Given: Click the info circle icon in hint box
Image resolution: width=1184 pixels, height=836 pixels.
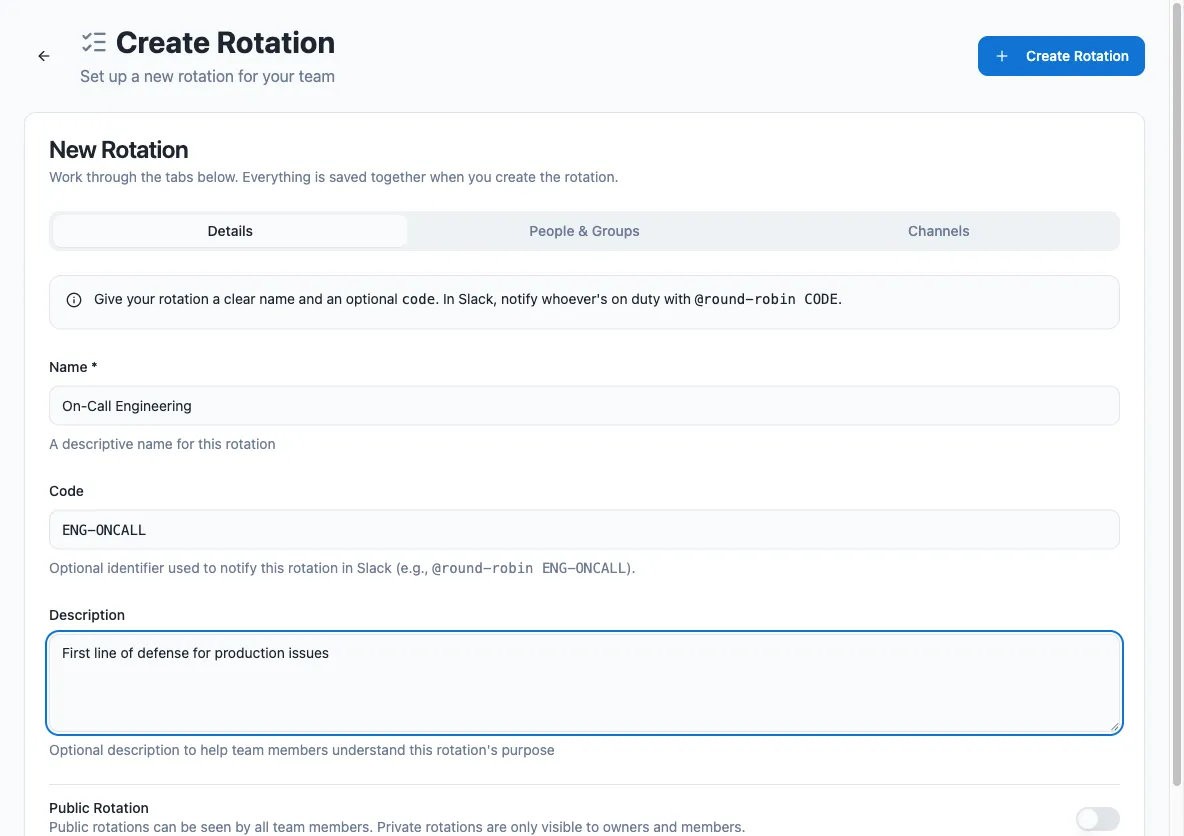Looking at the screenshot, I should tap(74, 300).
